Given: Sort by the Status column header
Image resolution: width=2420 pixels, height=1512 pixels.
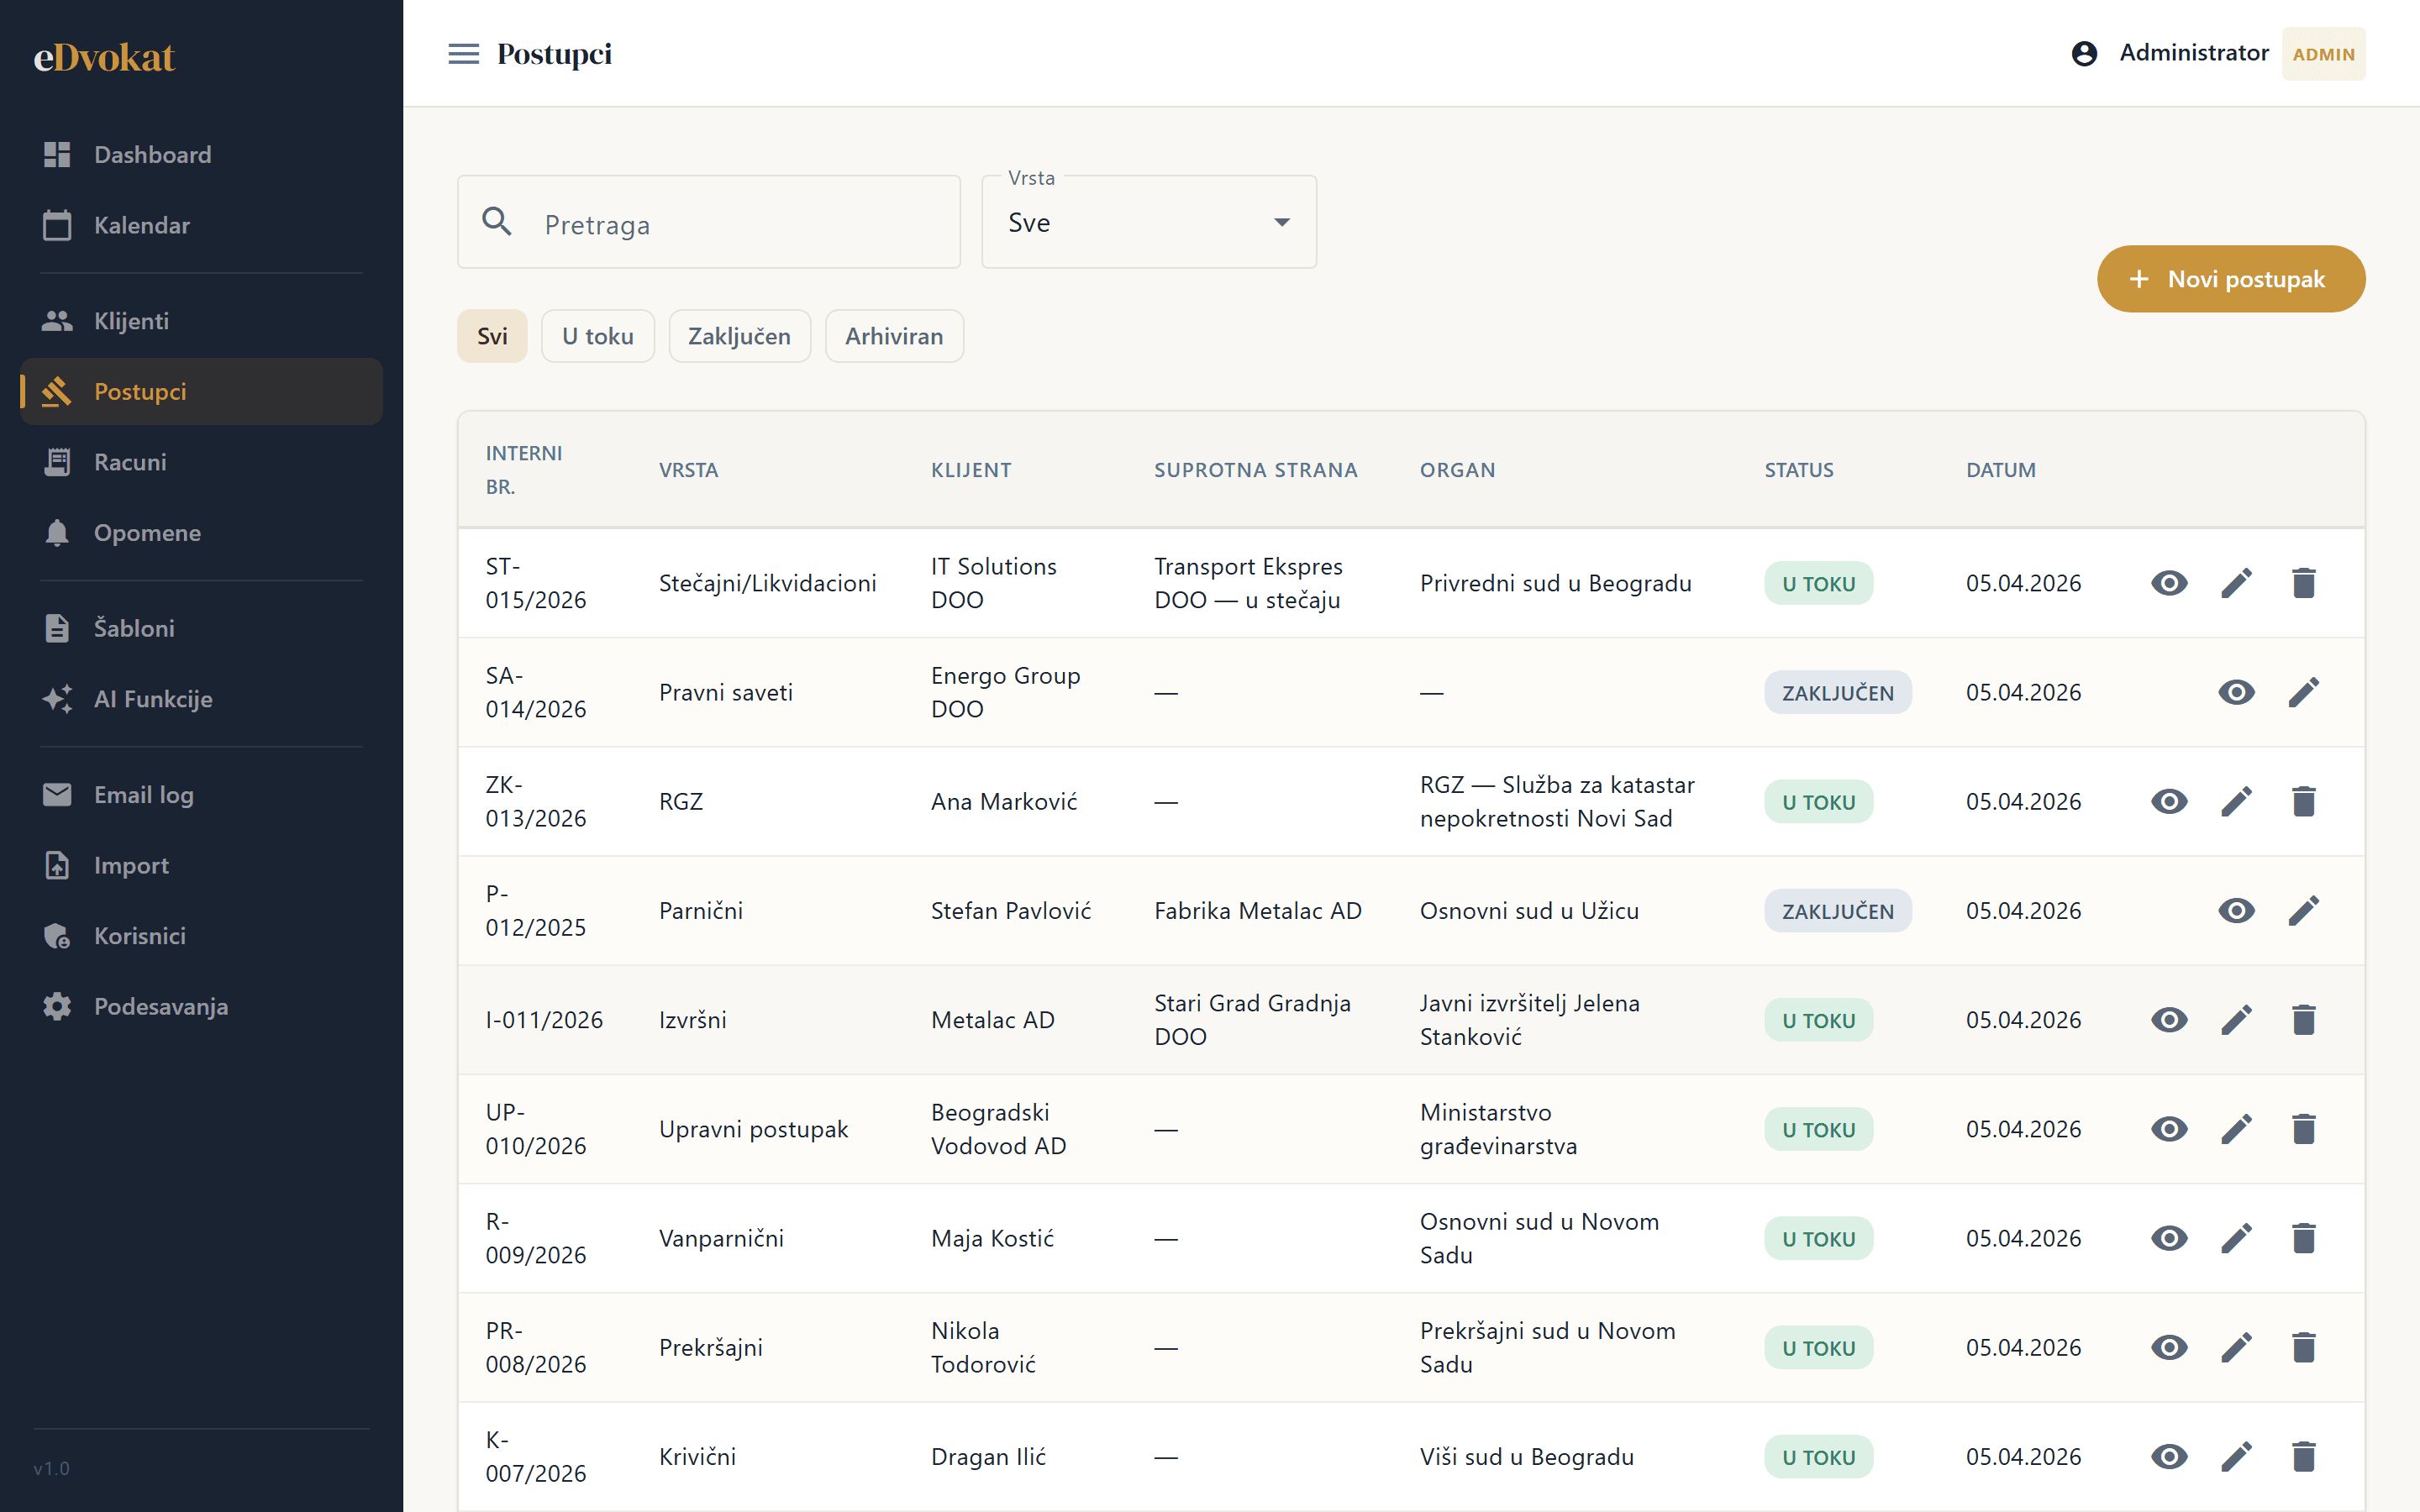Looking at the screenshot, I should 1798,470.
